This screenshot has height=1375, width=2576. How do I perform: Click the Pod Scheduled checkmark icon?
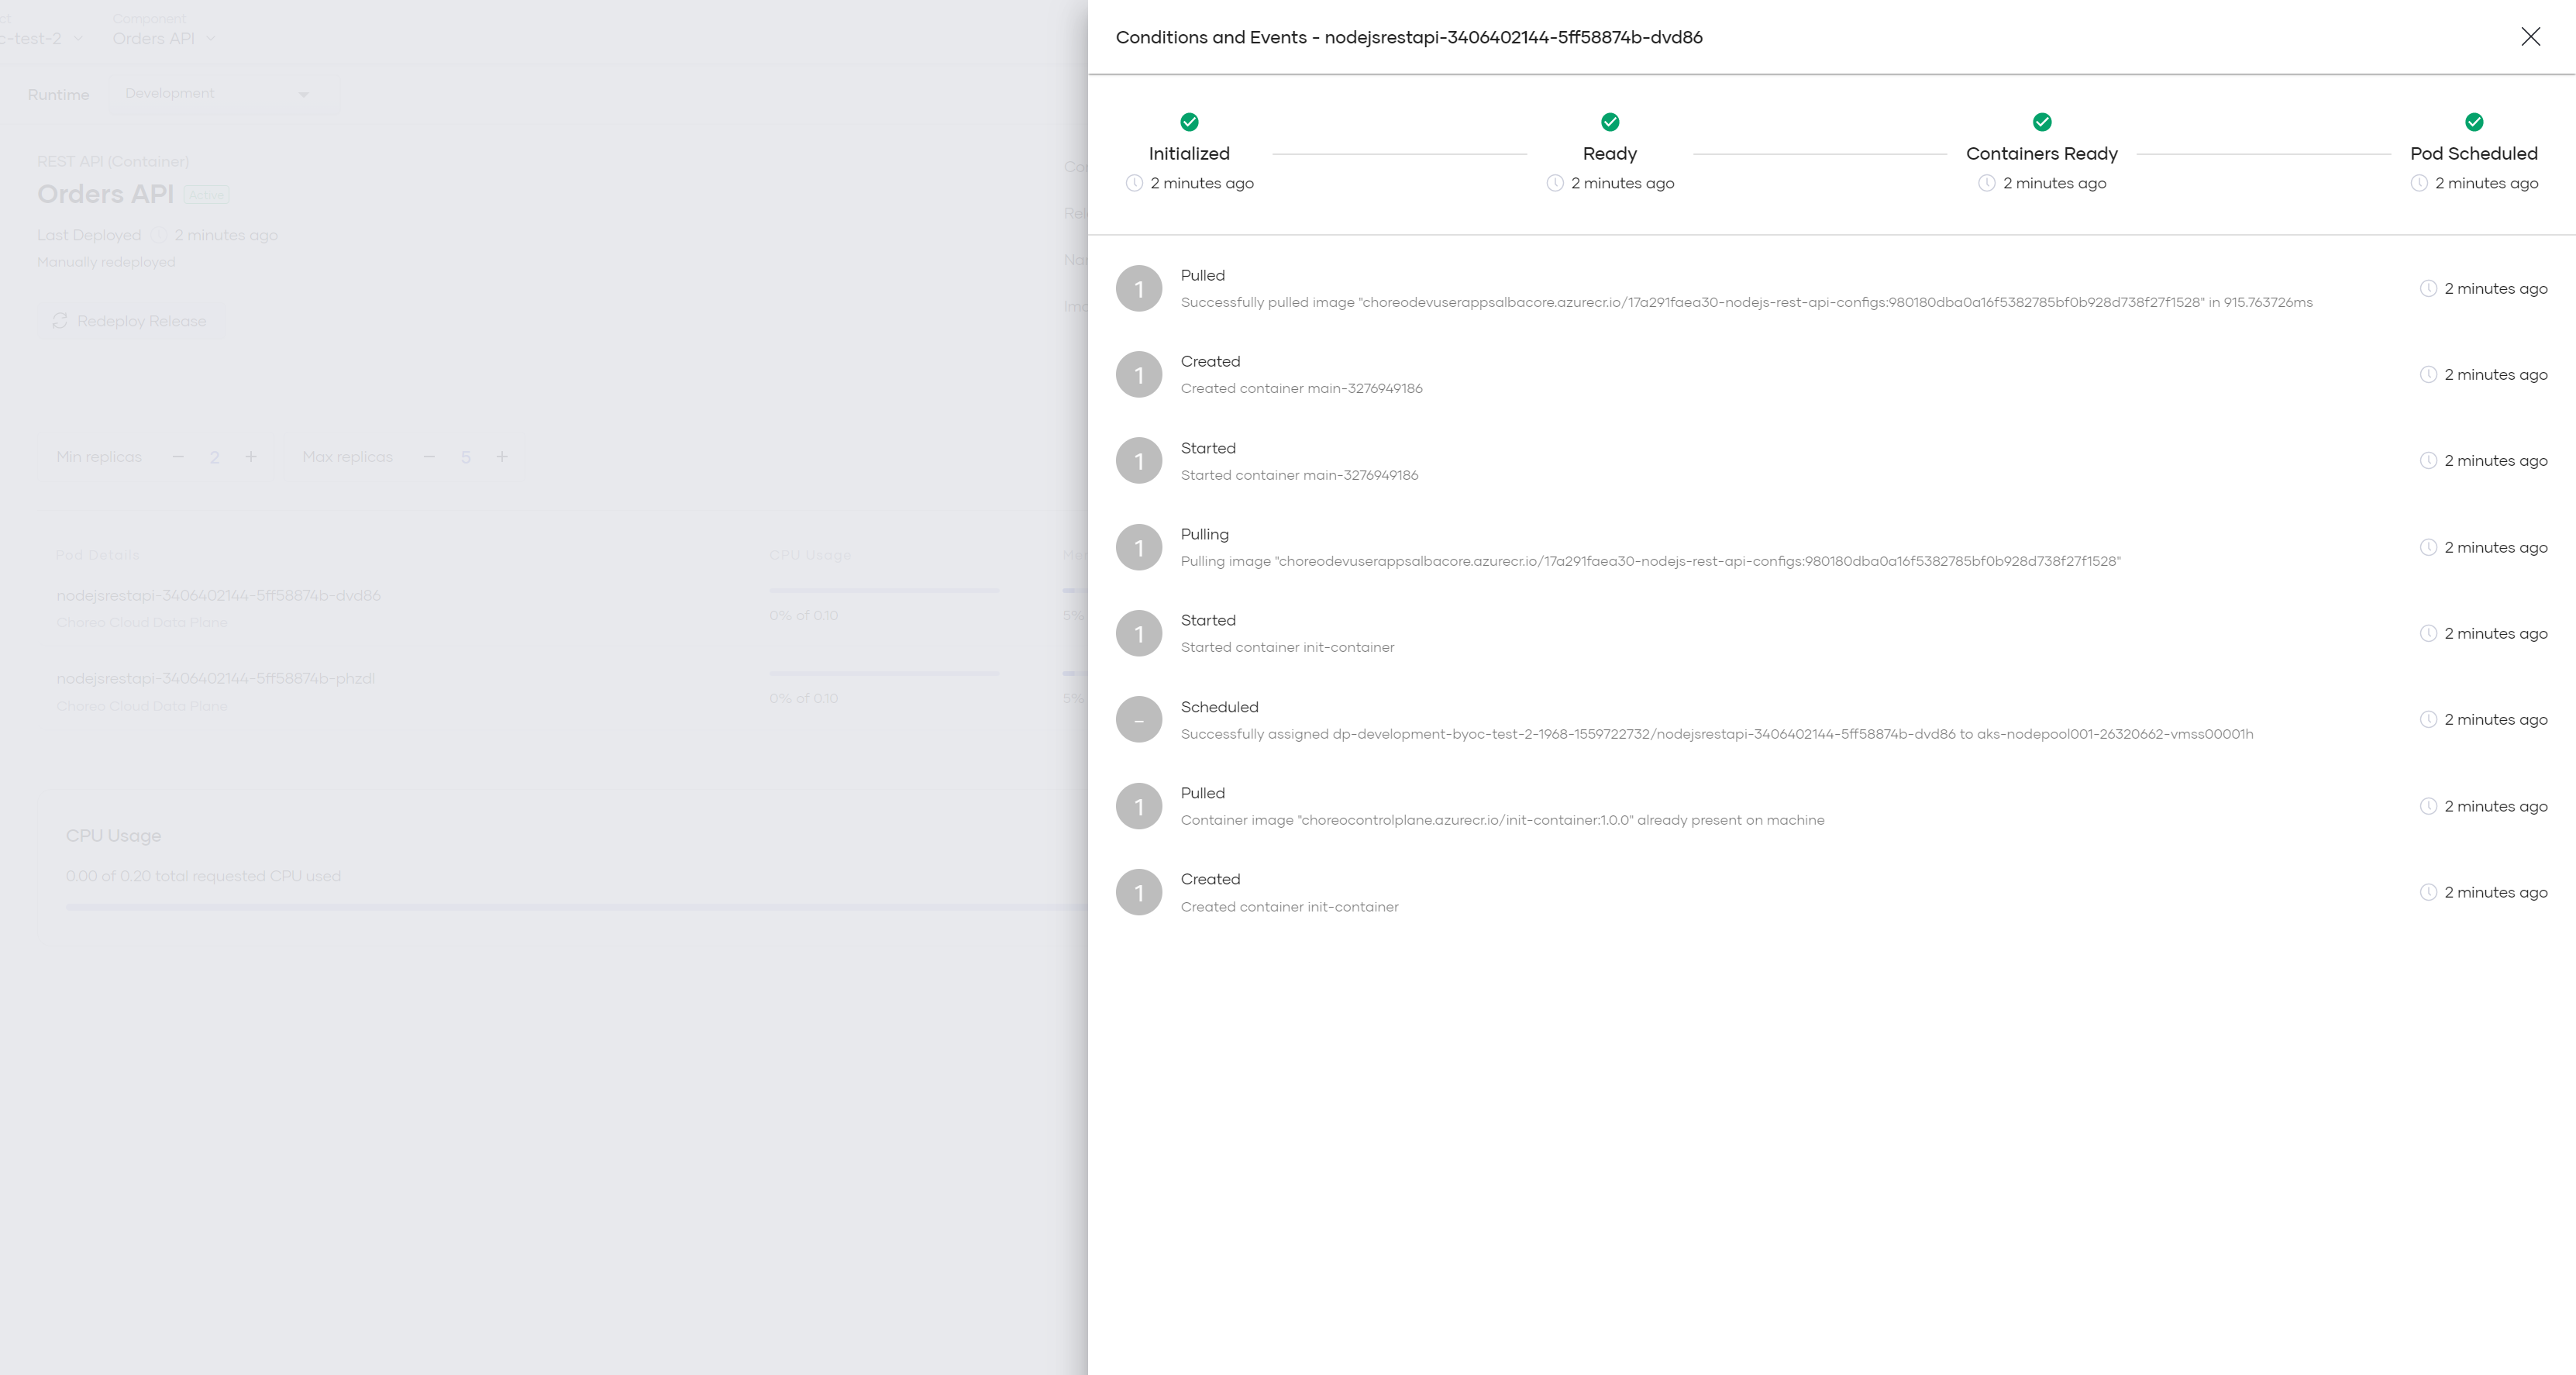[x=2473, y=122]
